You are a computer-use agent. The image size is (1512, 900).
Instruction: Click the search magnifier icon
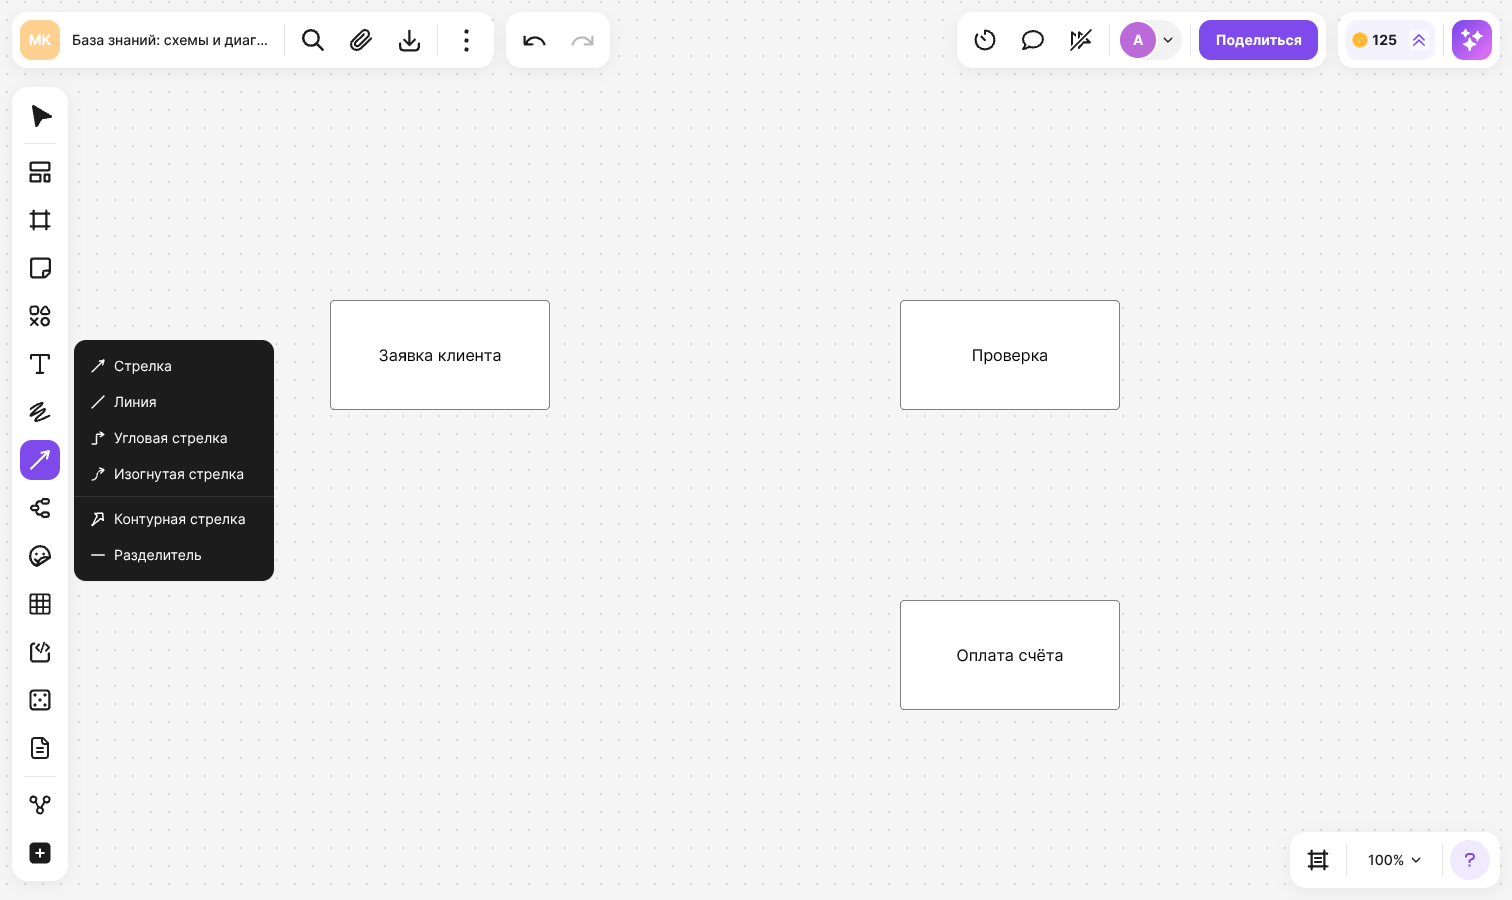click(x=313, y=40)
